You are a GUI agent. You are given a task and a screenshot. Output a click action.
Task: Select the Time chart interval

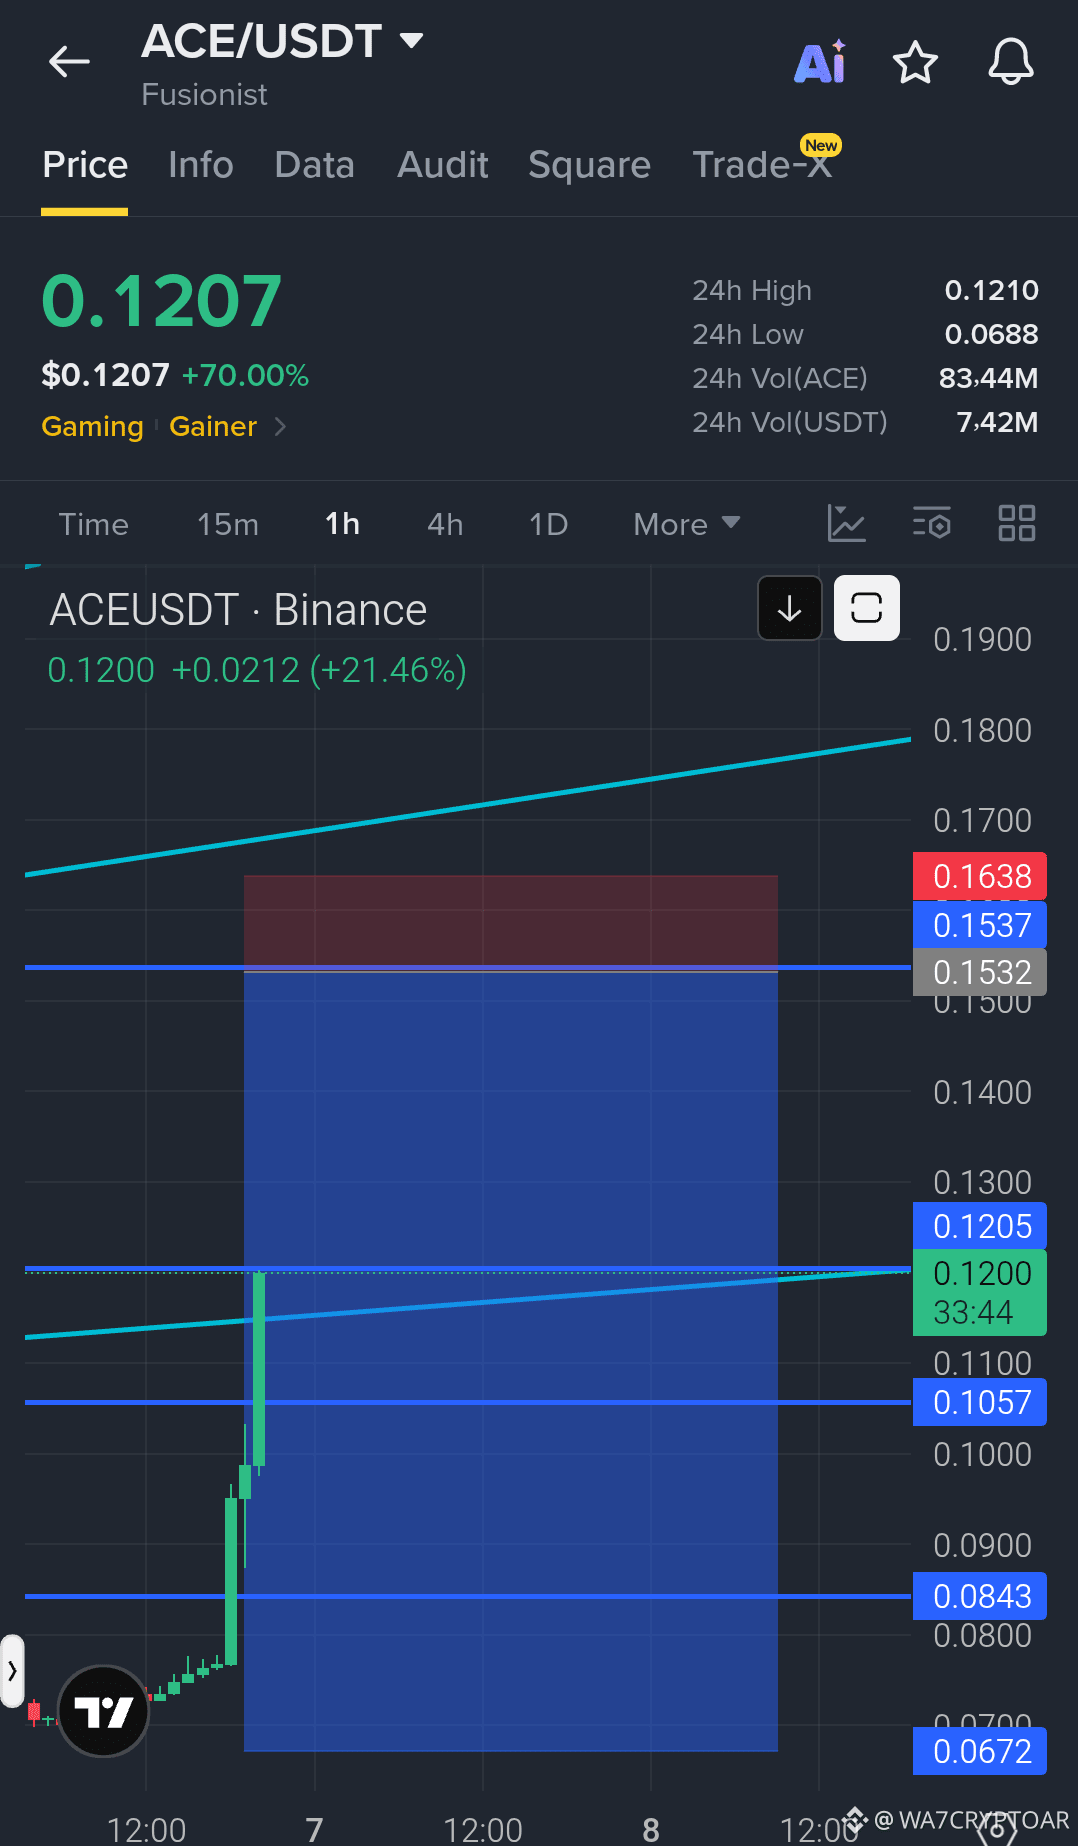coord(94,525)
